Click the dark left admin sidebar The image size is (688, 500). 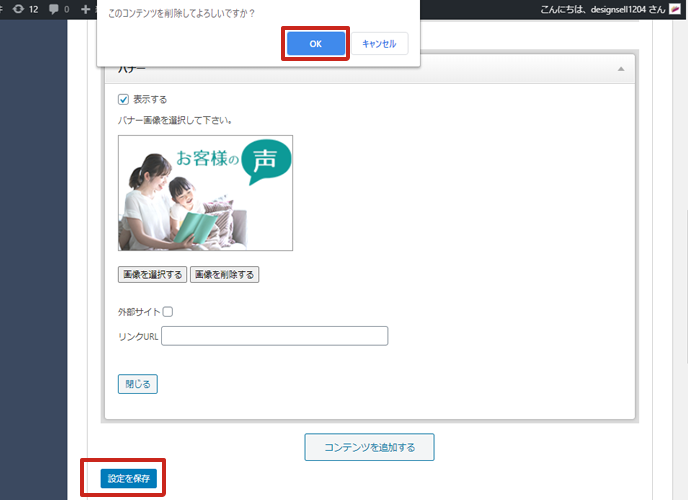33,250
